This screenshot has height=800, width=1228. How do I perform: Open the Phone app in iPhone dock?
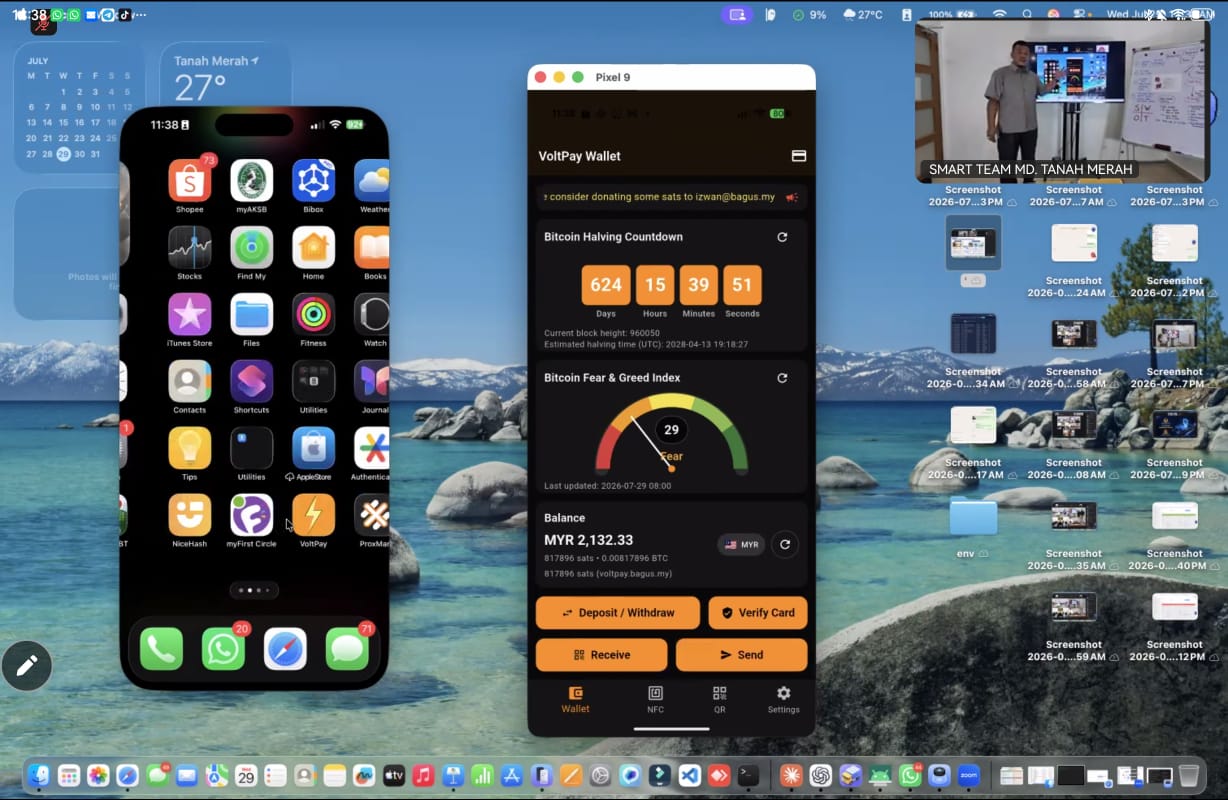pyautogui.click(x=161, y=649)
